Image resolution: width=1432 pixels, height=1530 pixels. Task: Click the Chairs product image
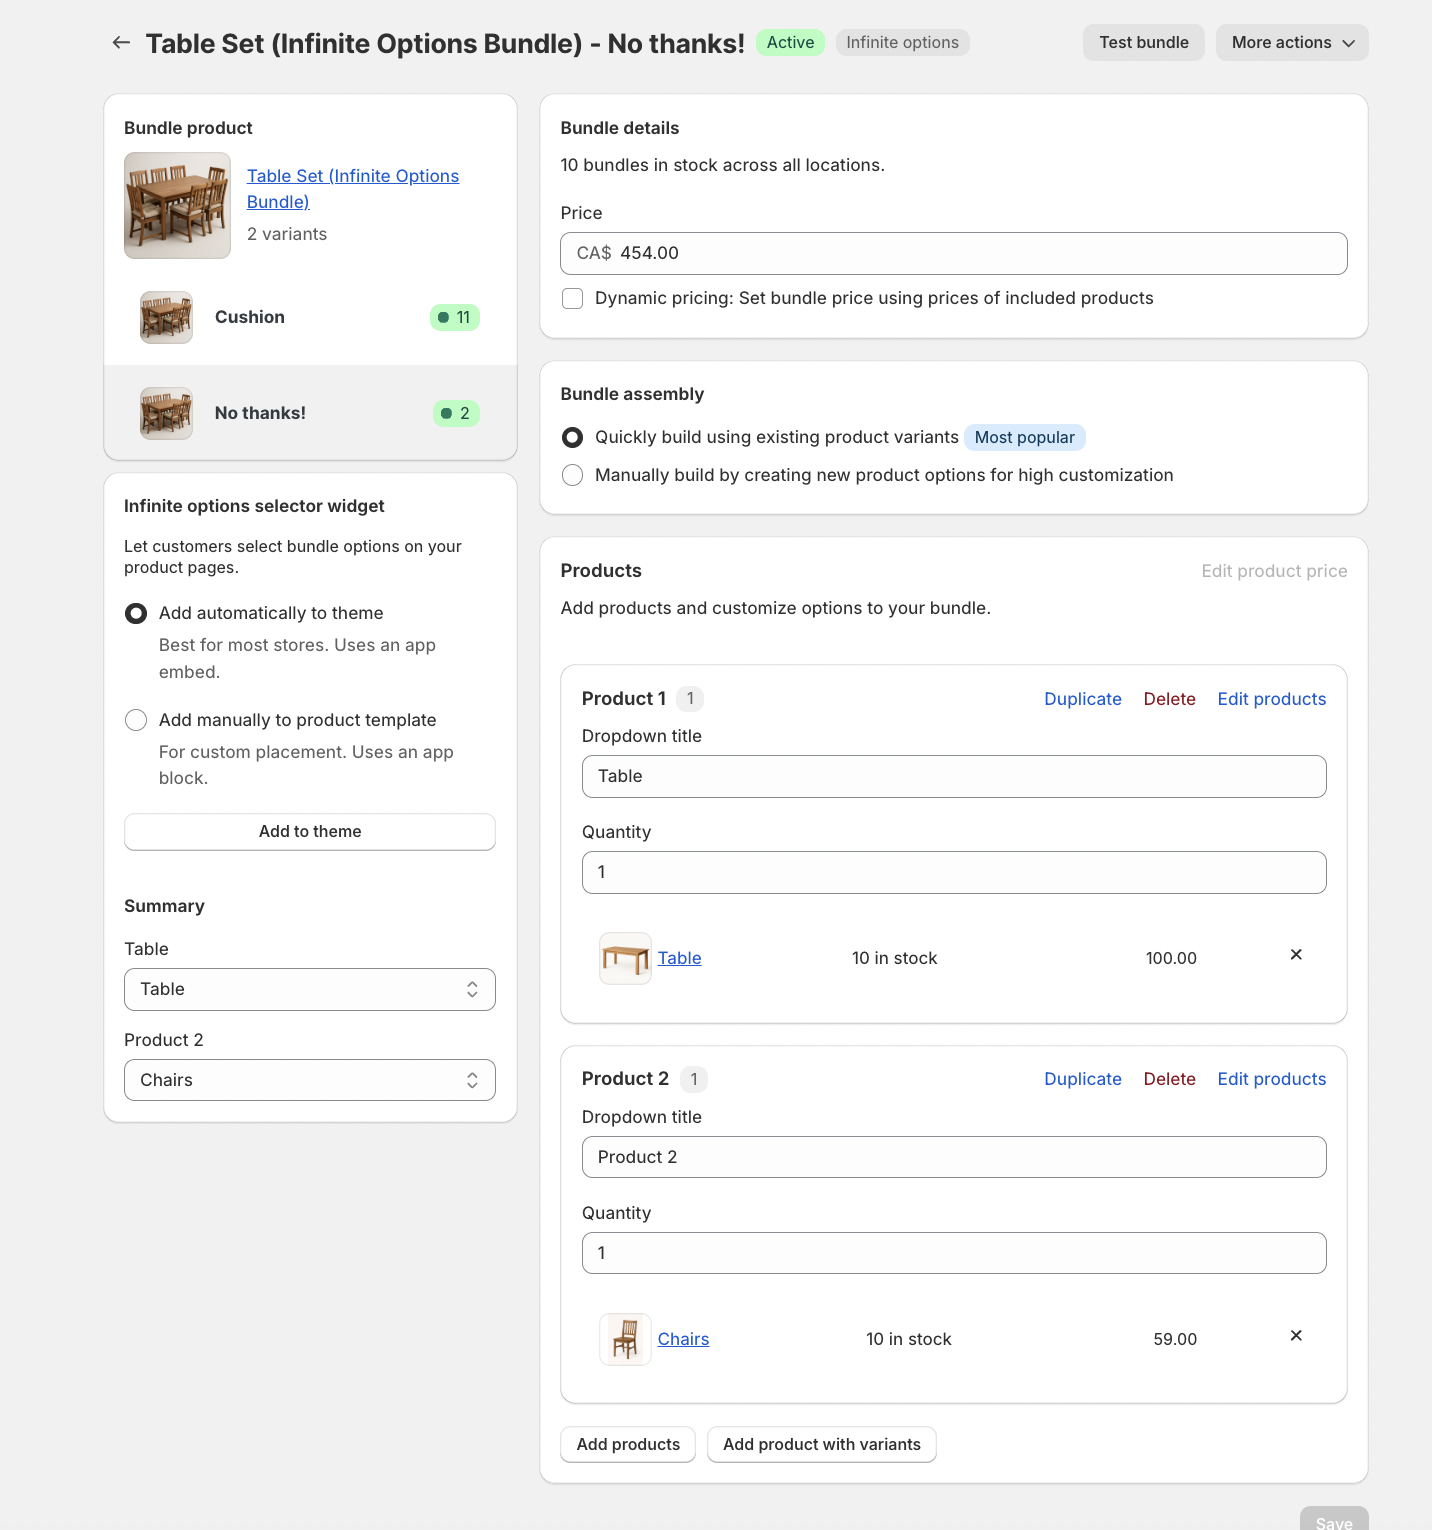625,1339
